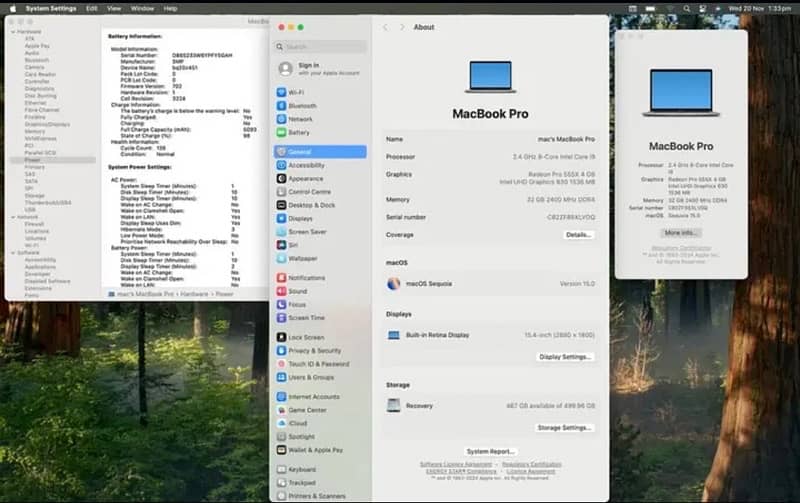Collapse the Hardware tree section

coord(13,31)
